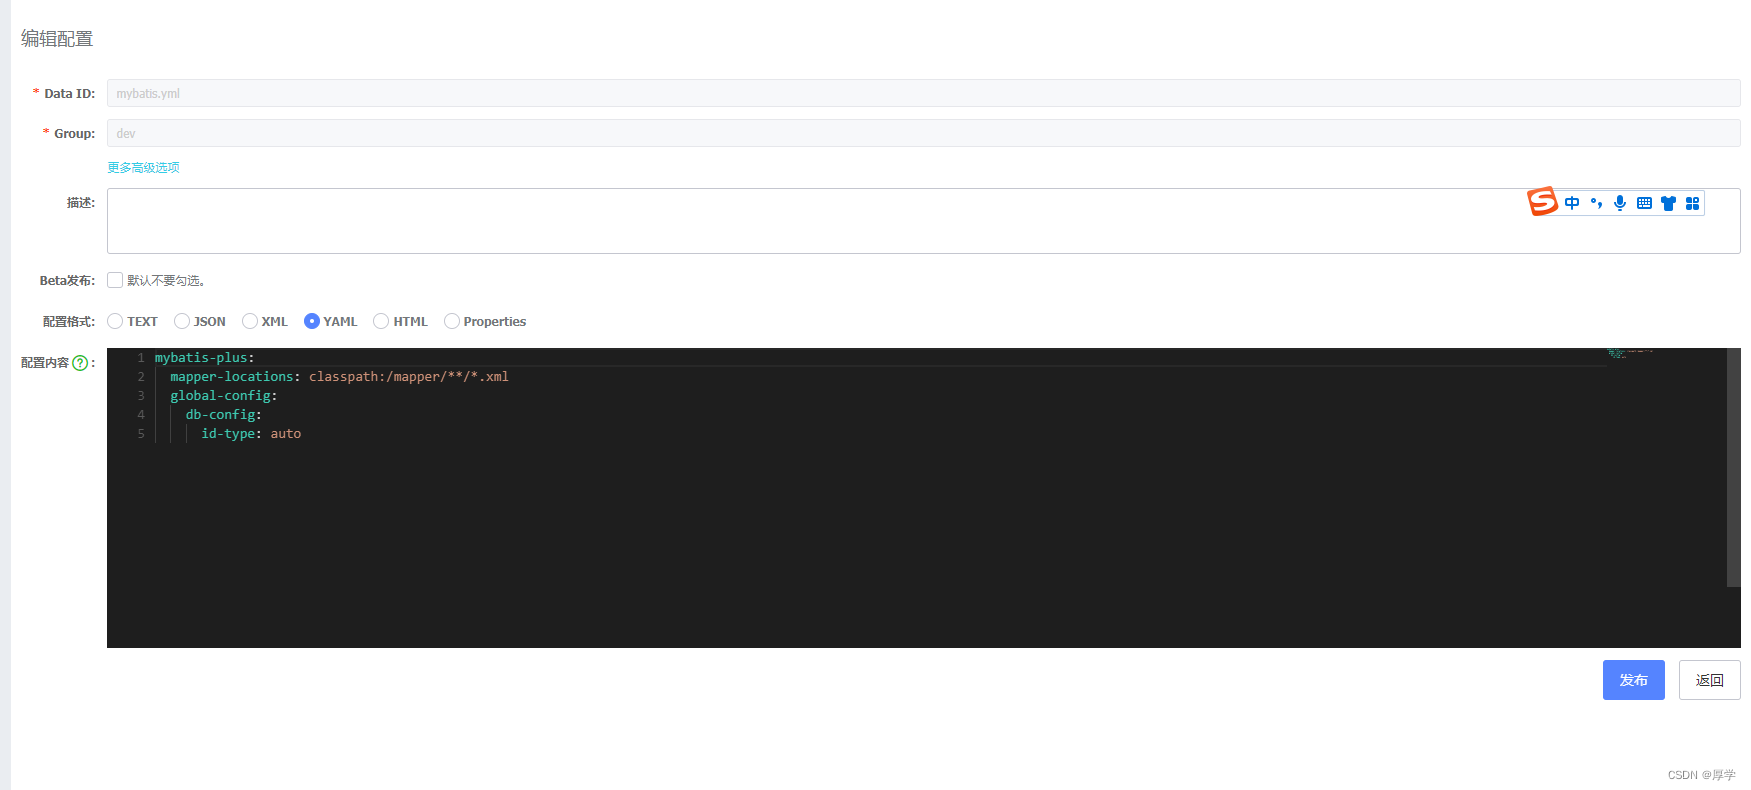Click the 'global-config:' line in editor

224,396
